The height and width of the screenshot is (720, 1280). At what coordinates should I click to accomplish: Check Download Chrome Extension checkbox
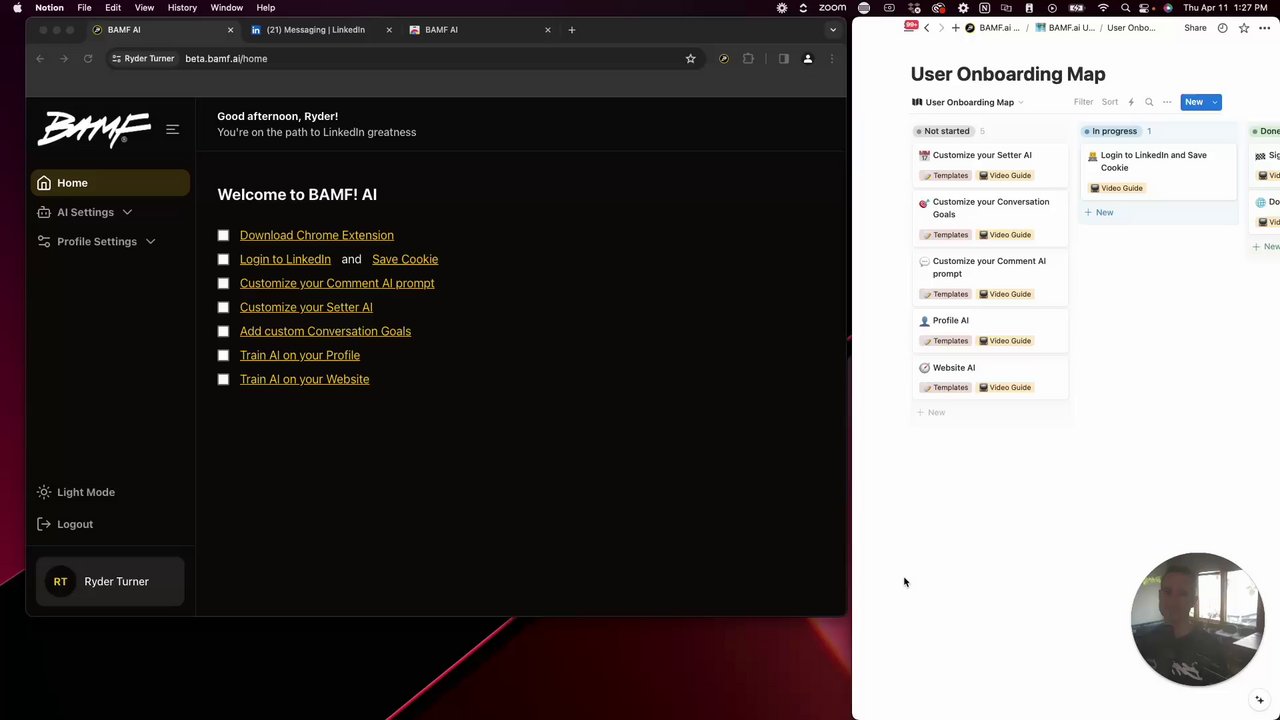(x=223, y=235)
